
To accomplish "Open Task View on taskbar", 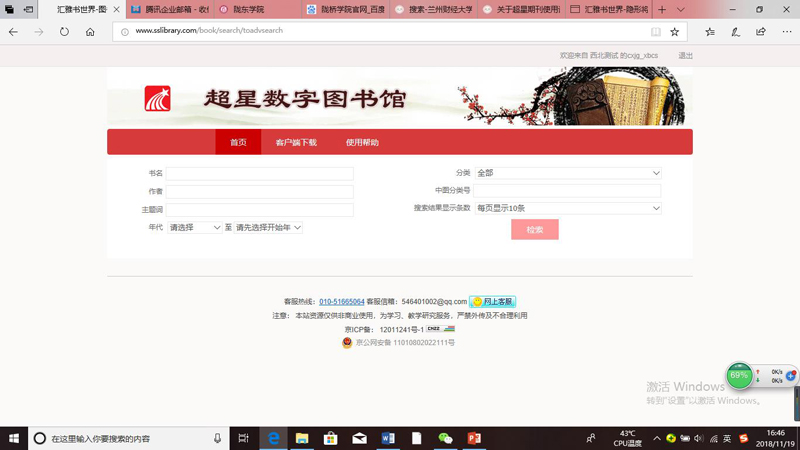I will tap(243, 438).
